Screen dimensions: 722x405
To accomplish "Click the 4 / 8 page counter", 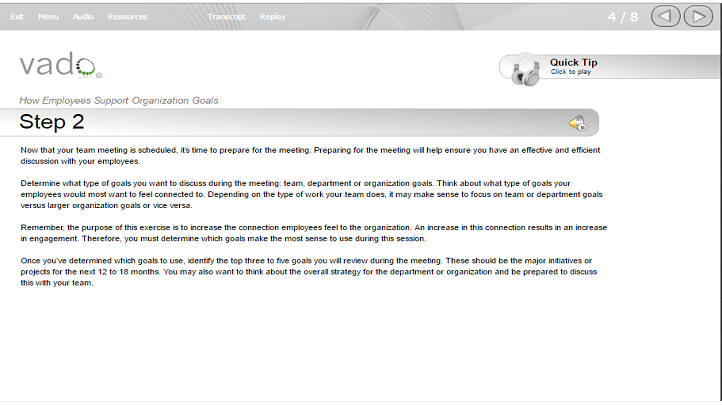I will point(623,17).
